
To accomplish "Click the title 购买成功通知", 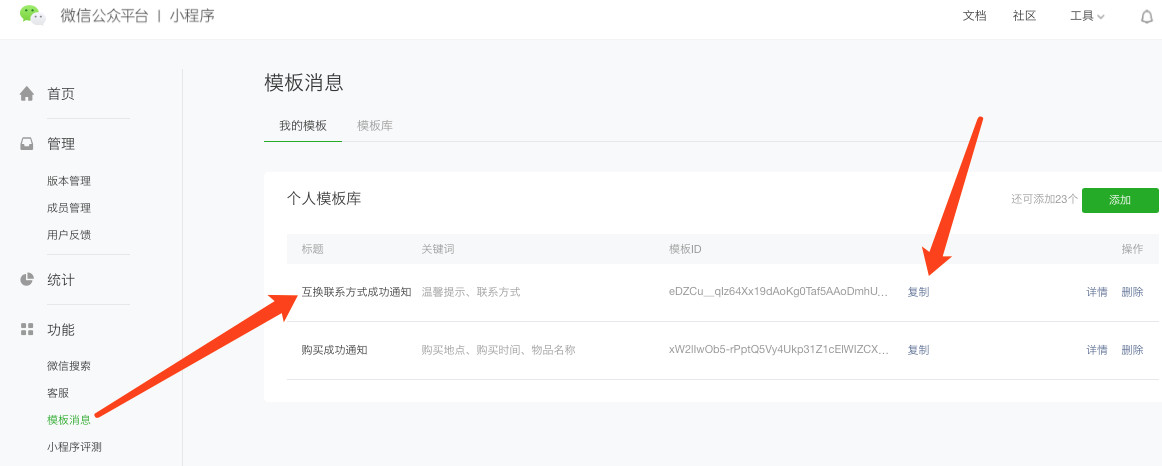I will pyautogui.click(x=334, y=350).
